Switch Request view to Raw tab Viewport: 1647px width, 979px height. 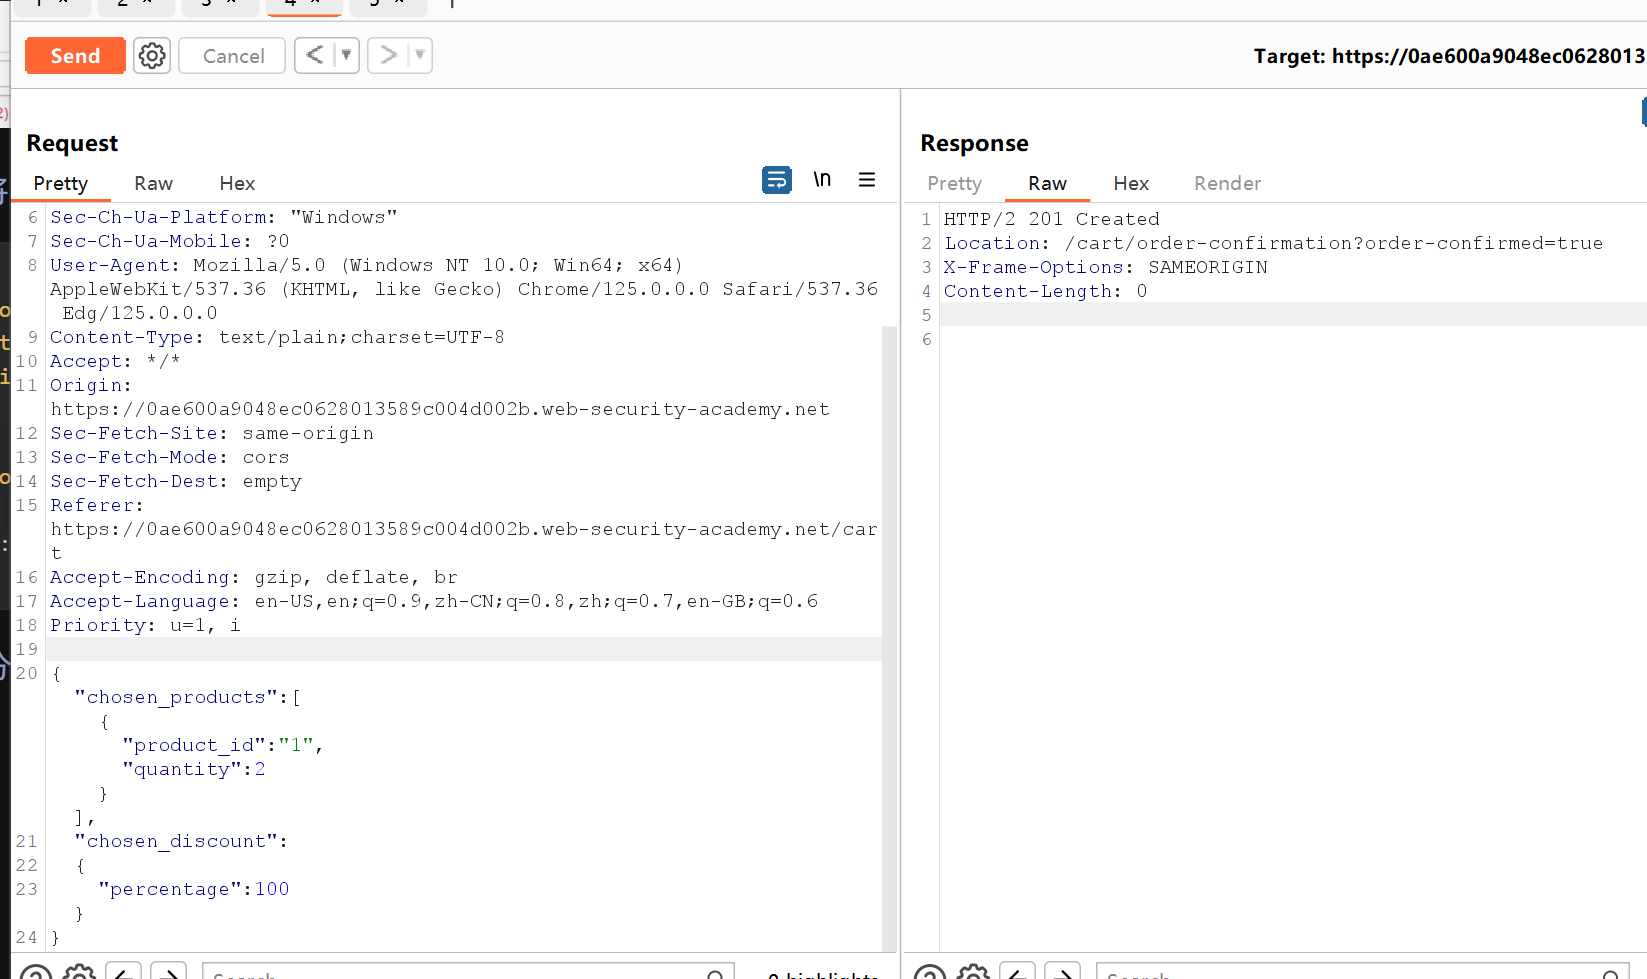153,183
